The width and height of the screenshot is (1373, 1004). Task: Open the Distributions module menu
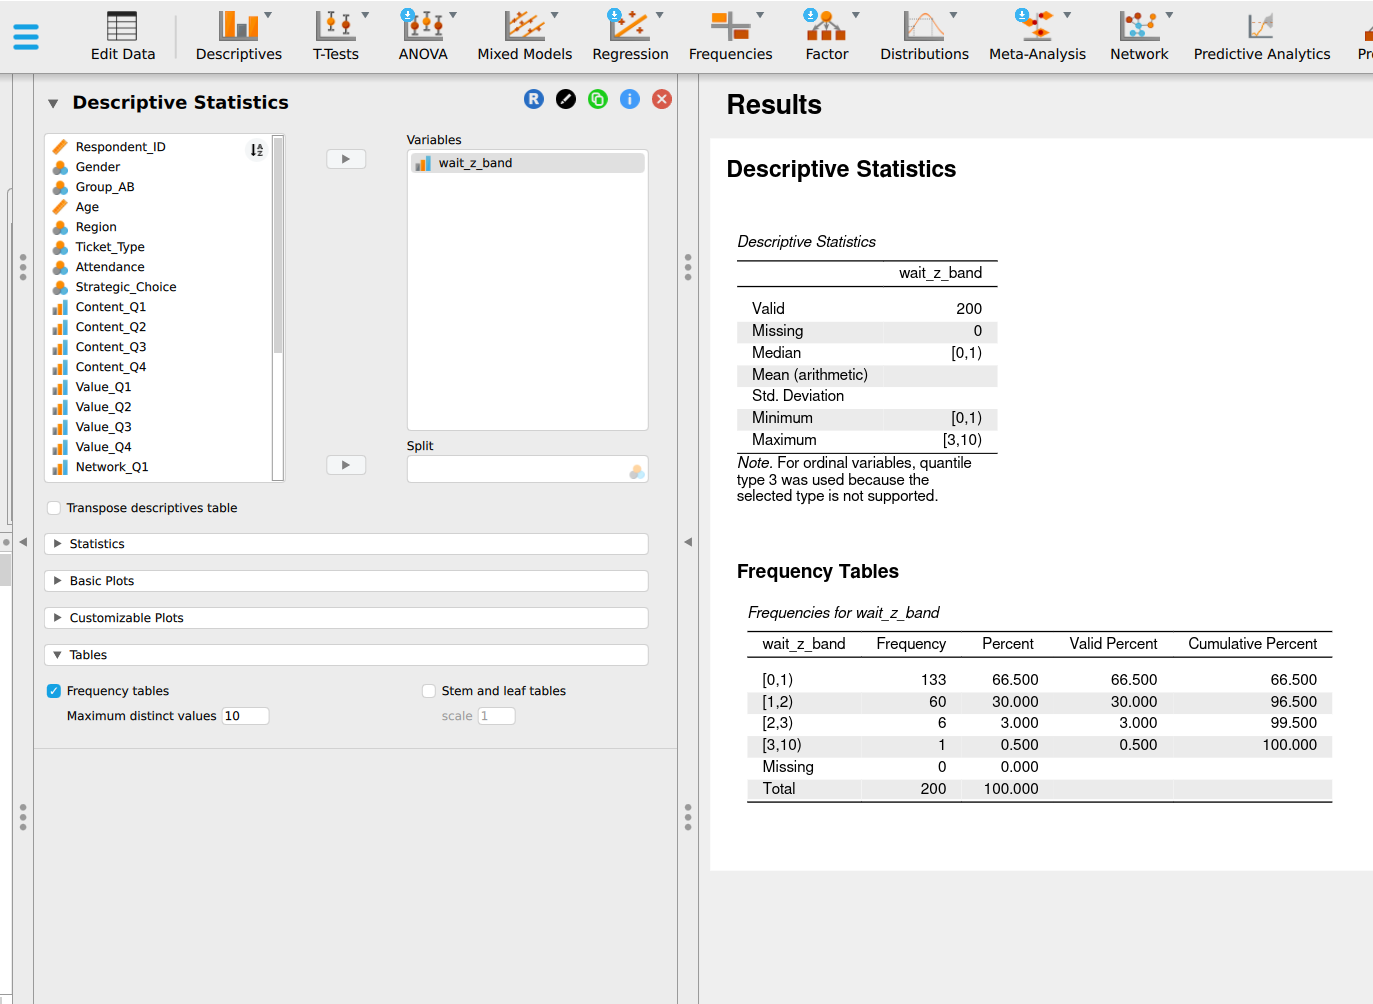coord(925,36)
